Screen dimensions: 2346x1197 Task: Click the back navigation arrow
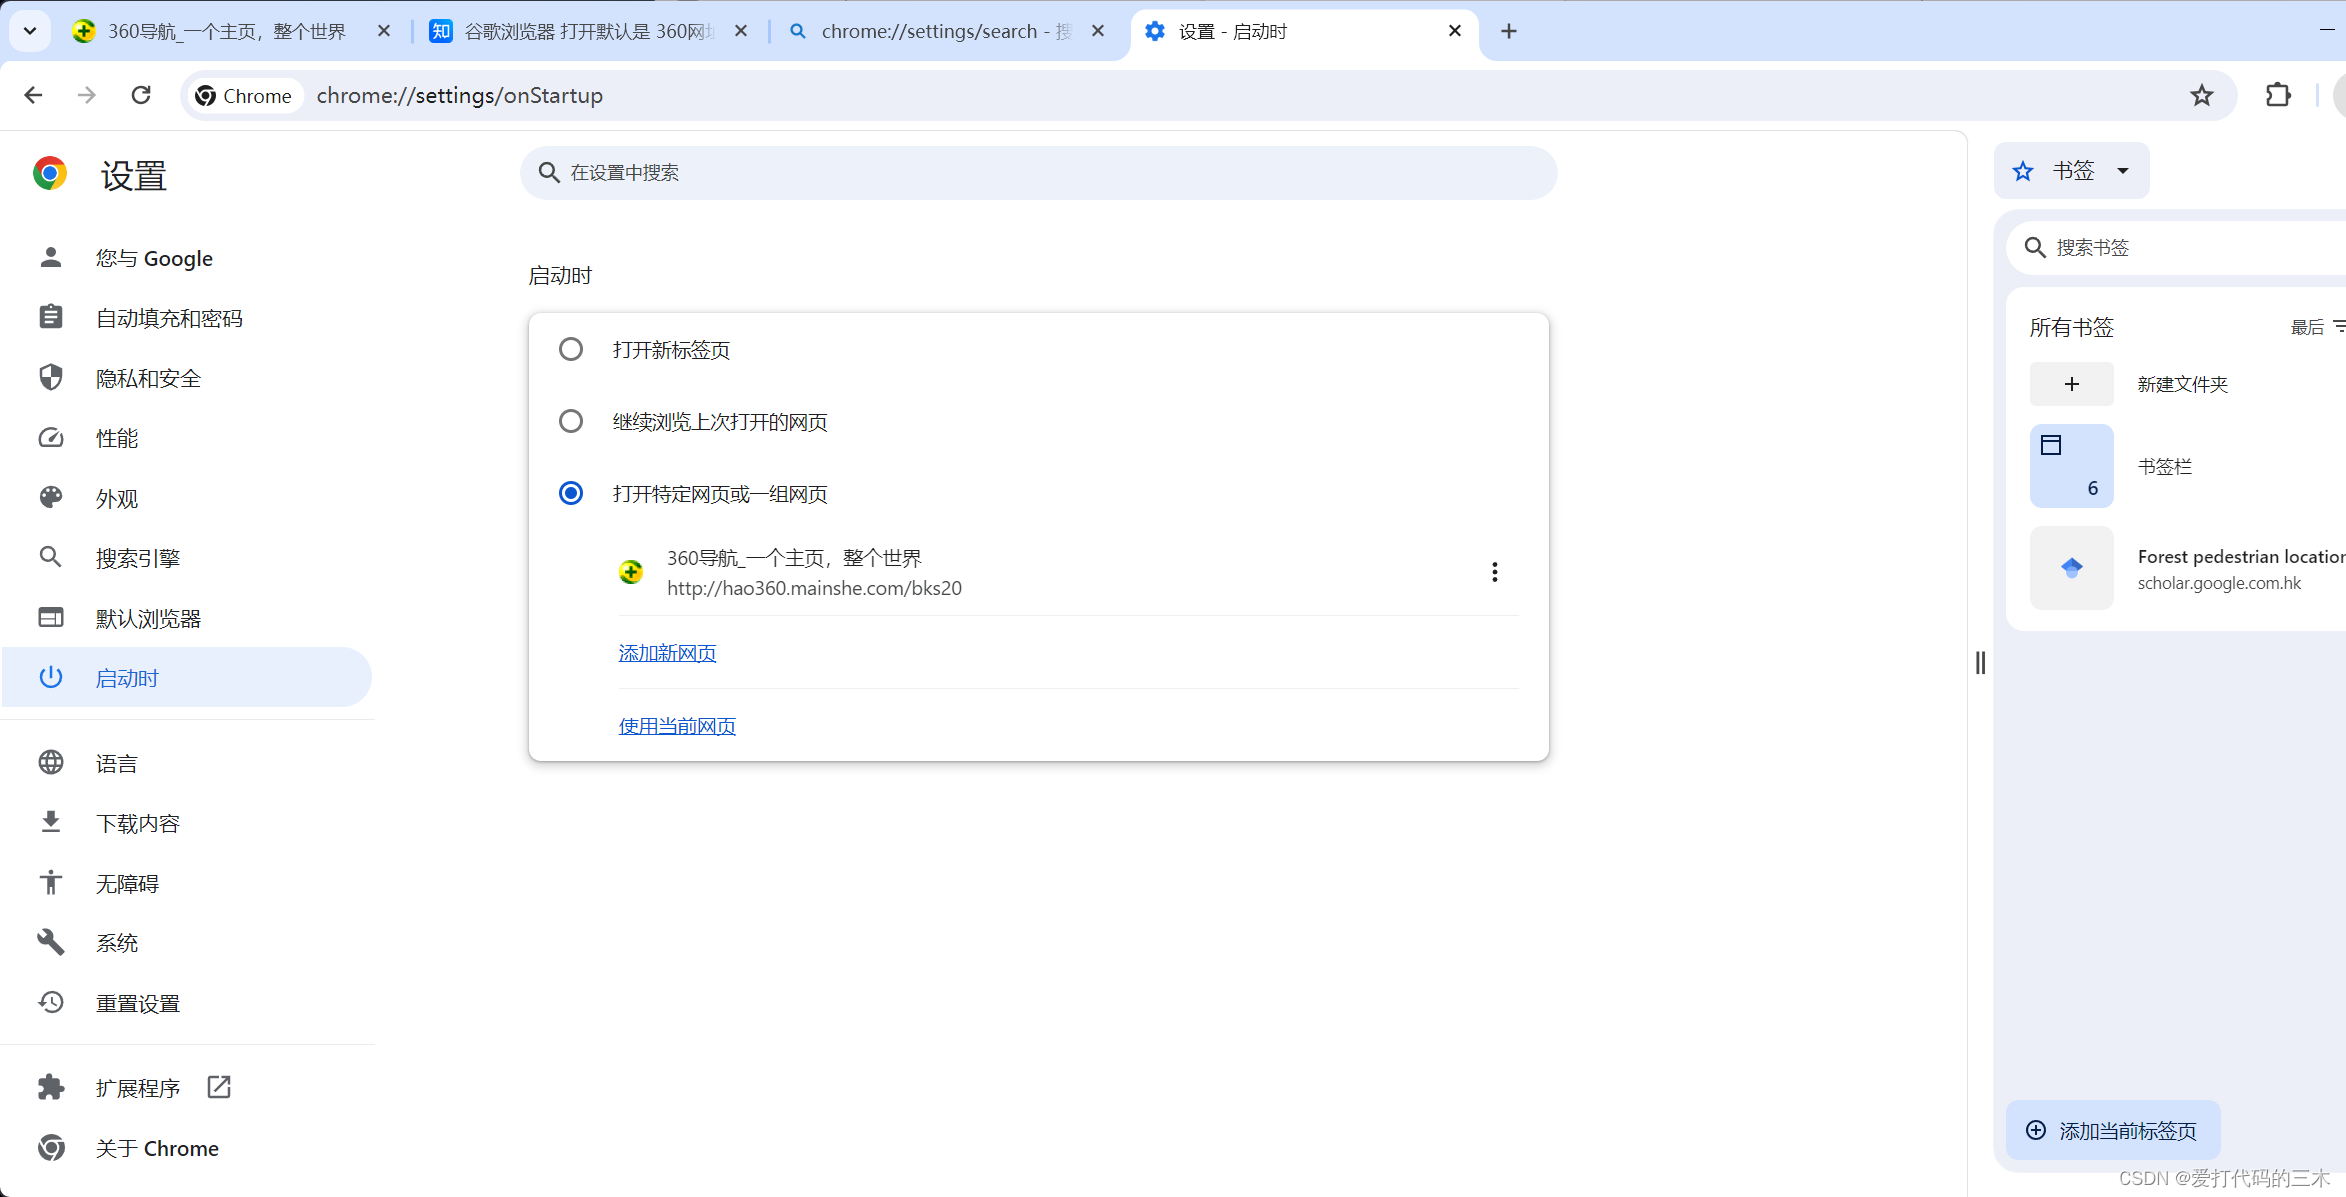click(x=33, y=95)
